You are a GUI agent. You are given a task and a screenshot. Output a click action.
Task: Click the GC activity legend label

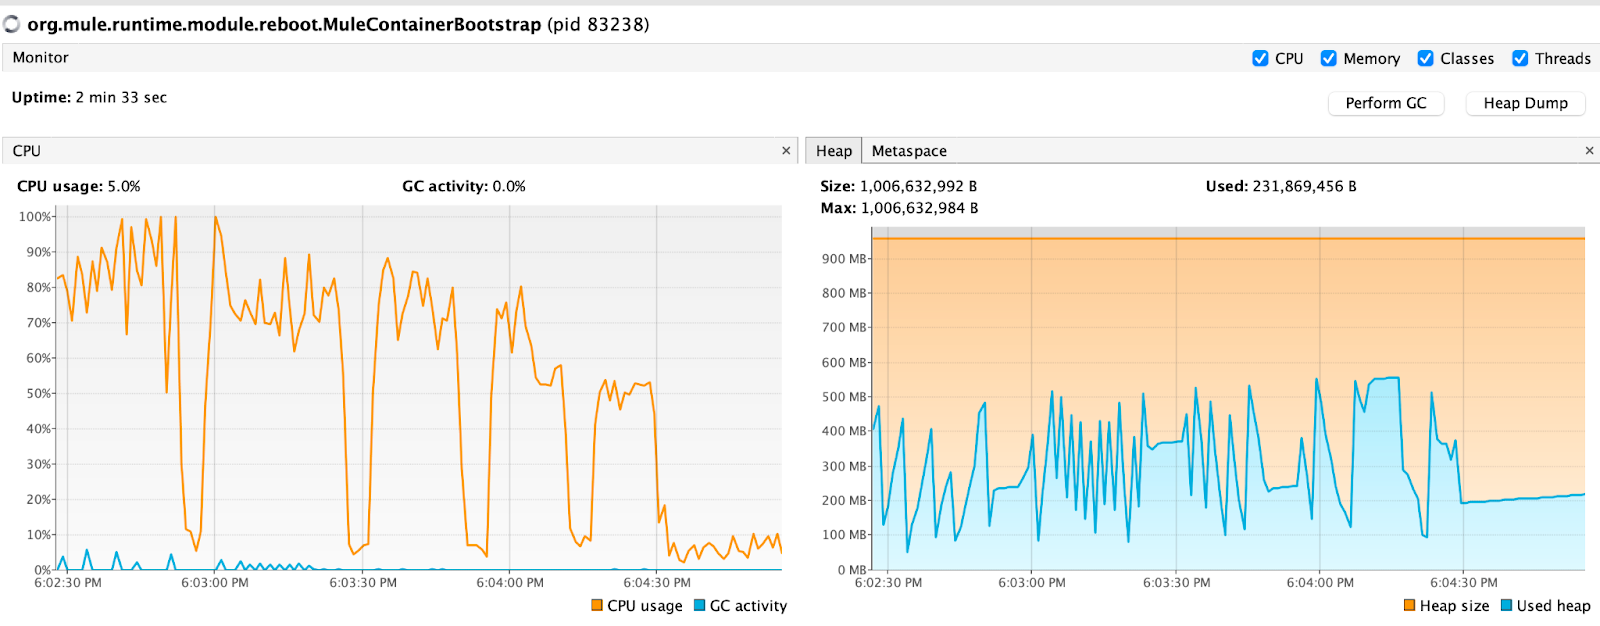[748, 606]
